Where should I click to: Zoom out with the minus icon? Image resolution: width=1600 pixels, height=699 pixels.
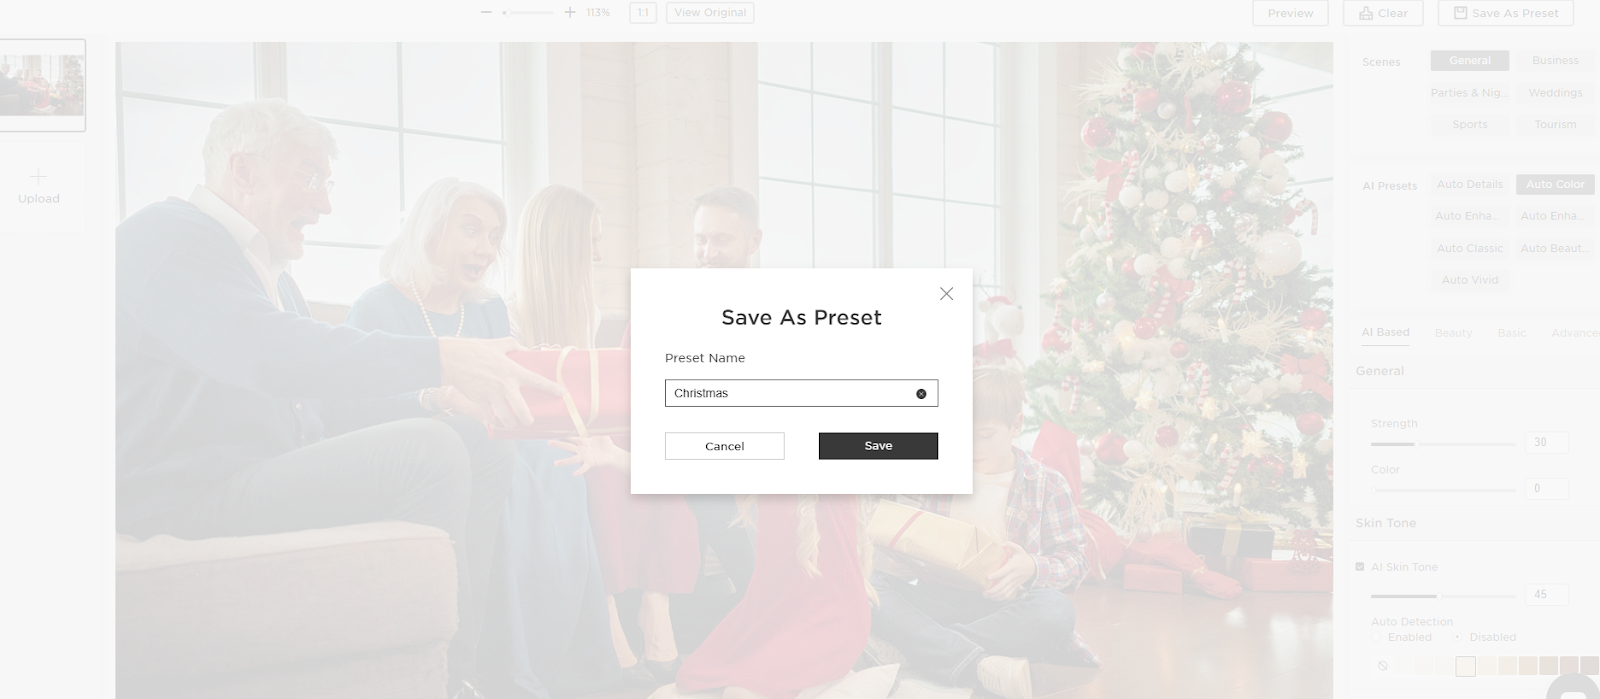click(486, 13)
